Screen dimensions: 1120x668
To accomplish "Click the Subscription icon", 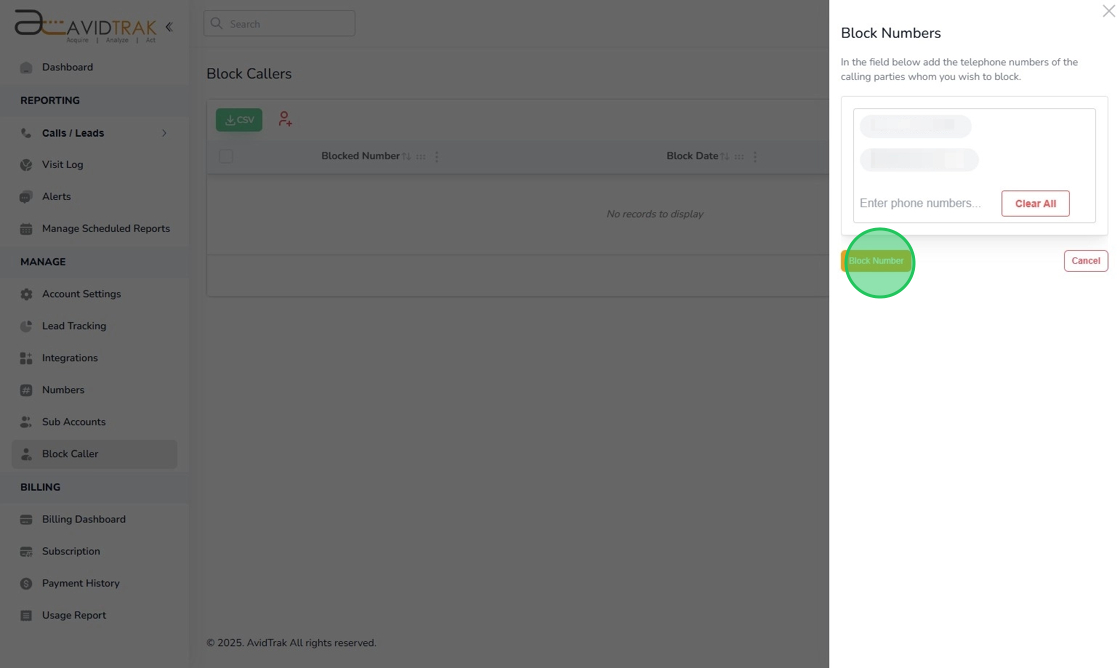I will pos(26,552).
